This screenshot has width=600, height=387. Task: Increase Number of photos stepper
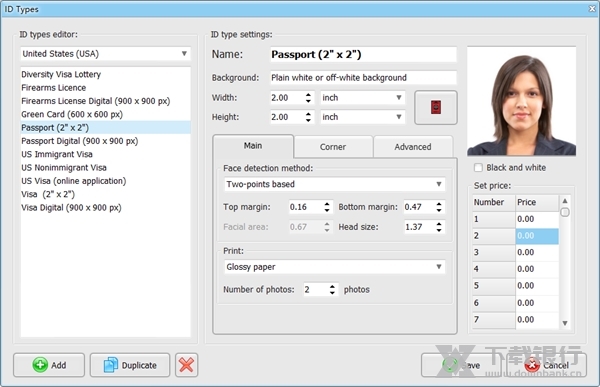tap(333, 286)
